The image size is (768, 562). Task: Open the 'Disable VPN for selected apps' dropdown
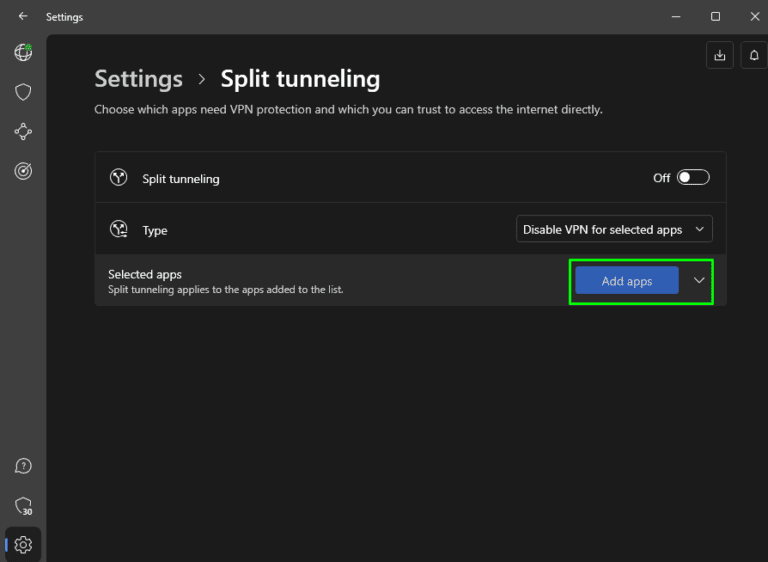(614, 230)
